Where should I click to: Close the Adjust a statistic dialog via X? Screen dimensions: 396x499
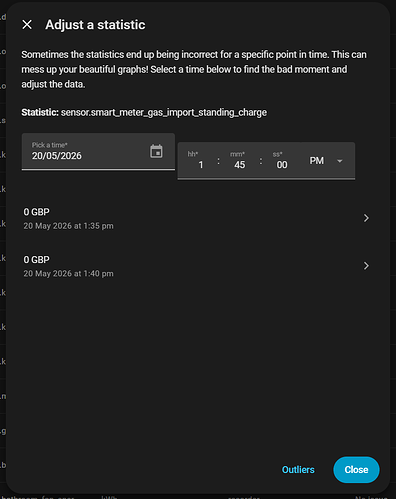(27, 25)
